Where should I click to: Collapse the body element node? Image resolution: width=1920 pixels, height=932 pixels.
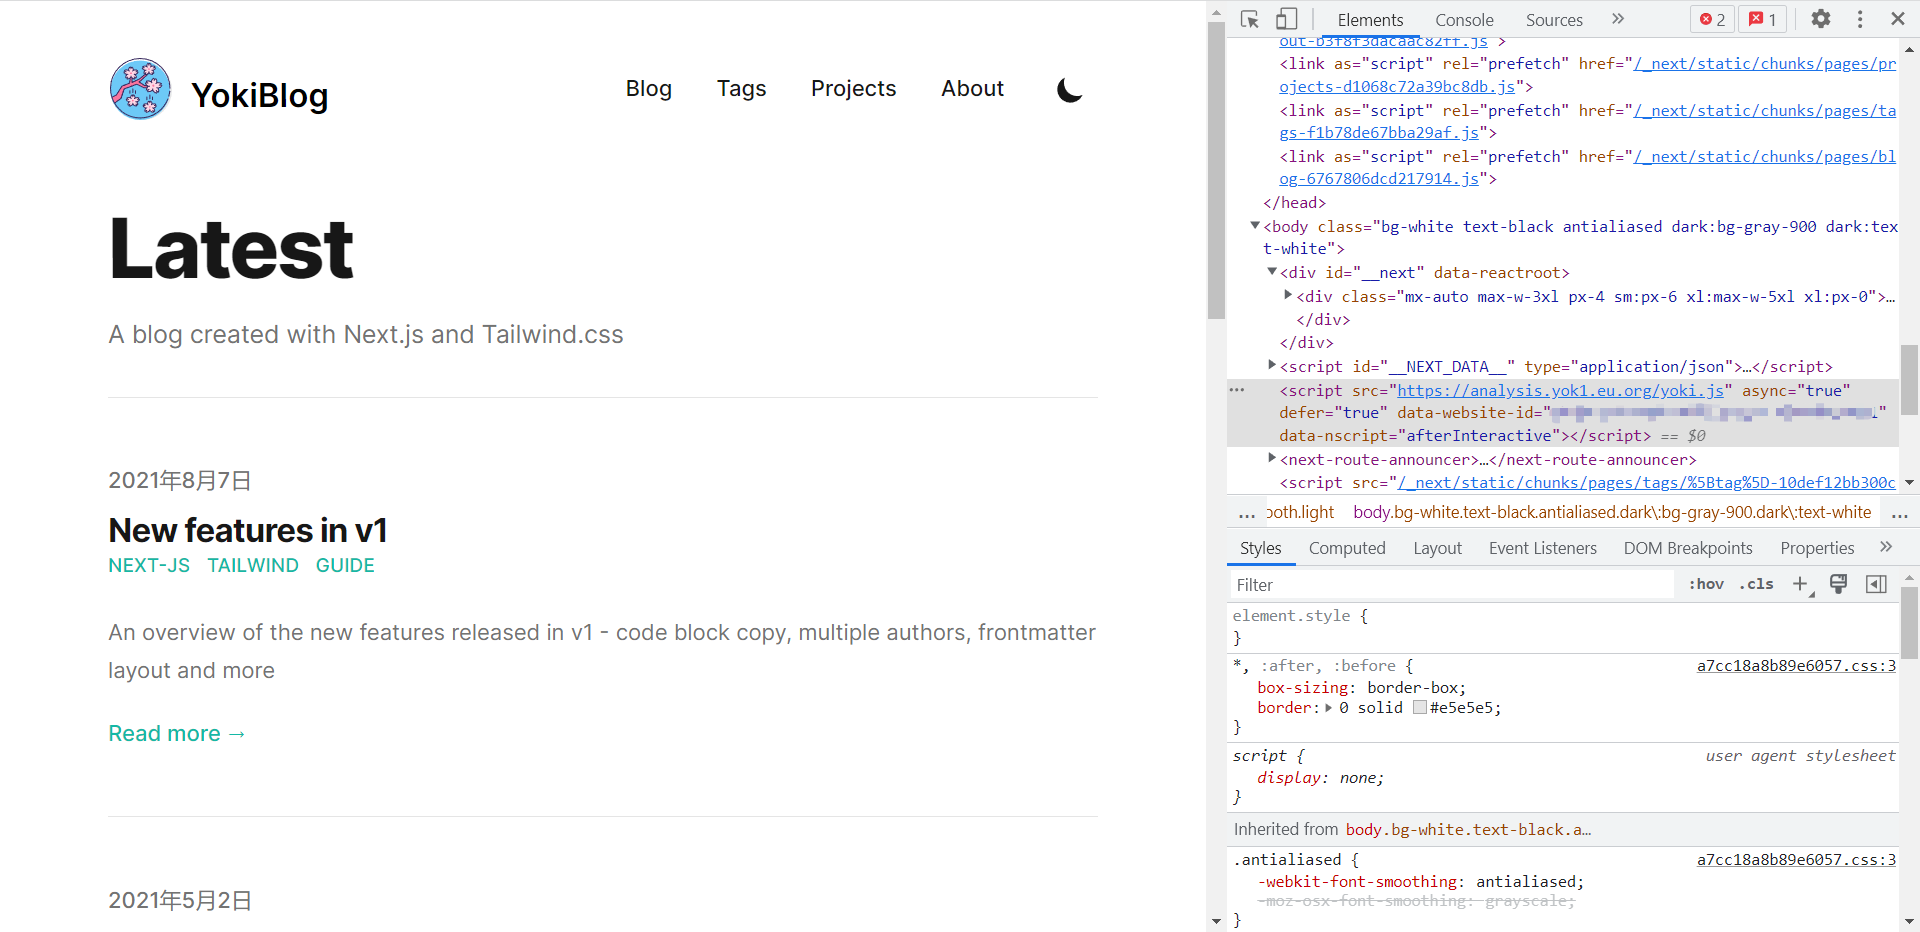tap(1255, 226)
